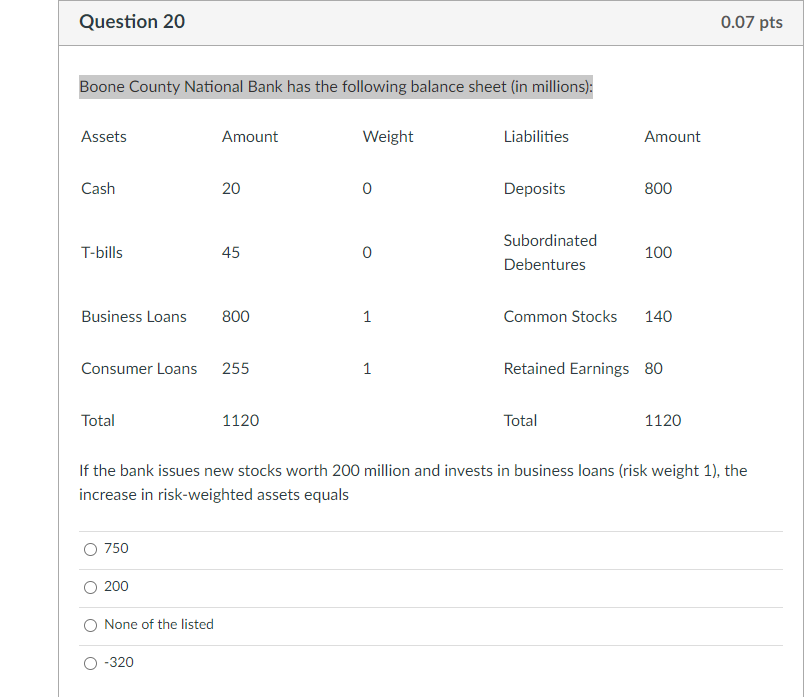The width and height of the screenshot is (811, 697).
Task: Select the -320 radio button
Action: click(91, 663)
